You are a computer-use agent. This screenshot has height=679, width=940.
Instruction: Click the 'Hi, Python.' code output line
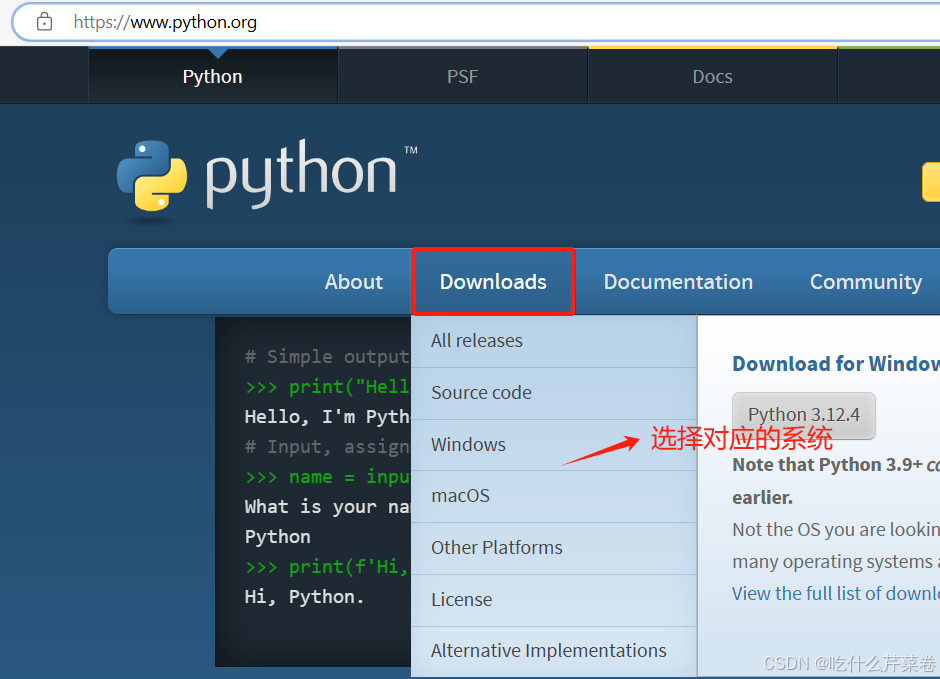[x=305, y=597]
